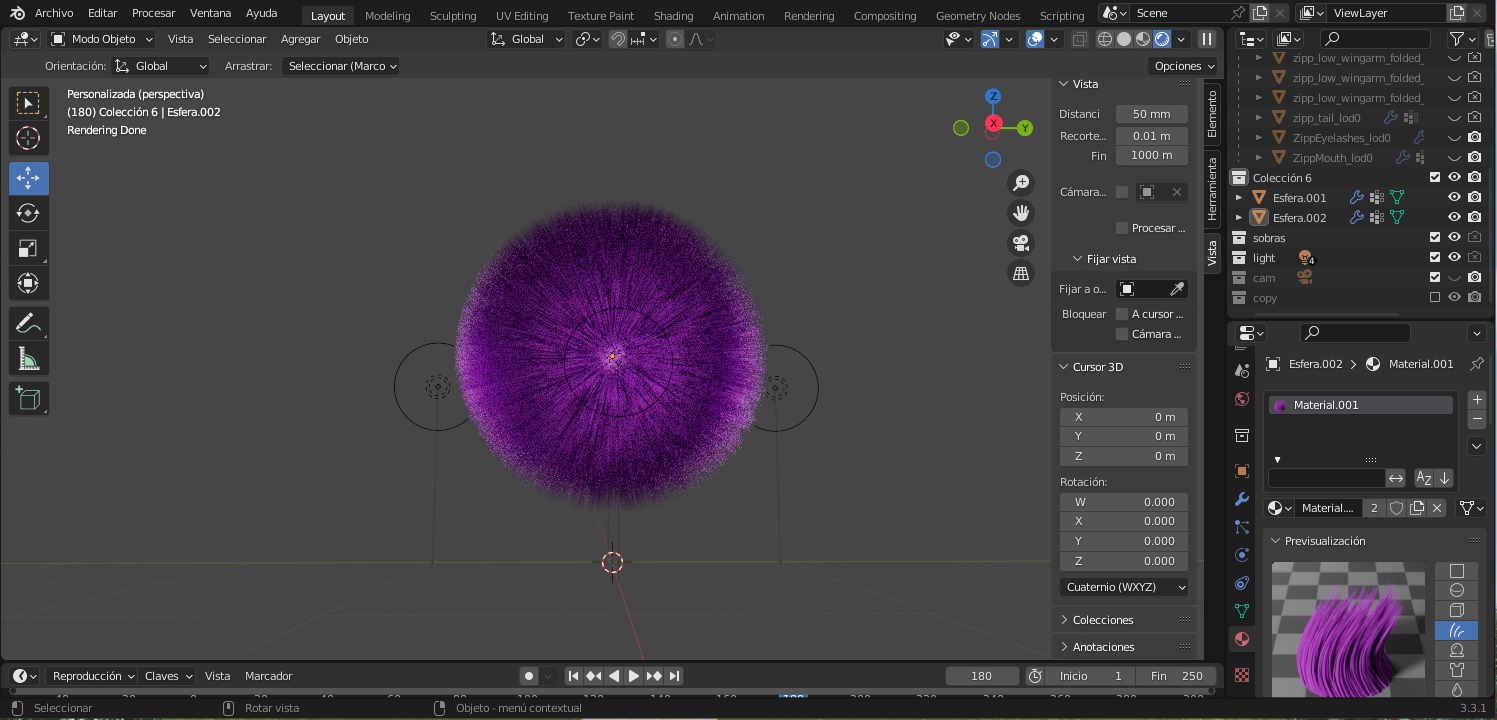Switch to material preview shading
This screenshot has width=1497, height=720.
(1143, 39)
